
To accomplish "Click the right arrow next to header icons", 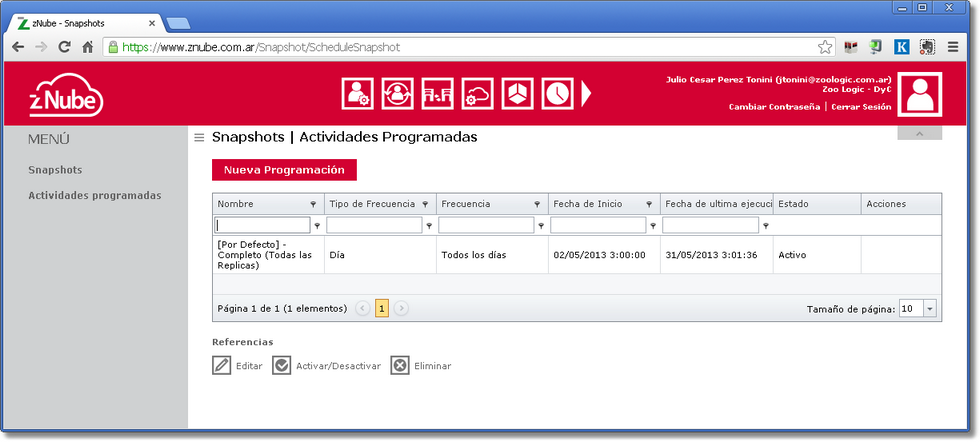I will [587, 93].
